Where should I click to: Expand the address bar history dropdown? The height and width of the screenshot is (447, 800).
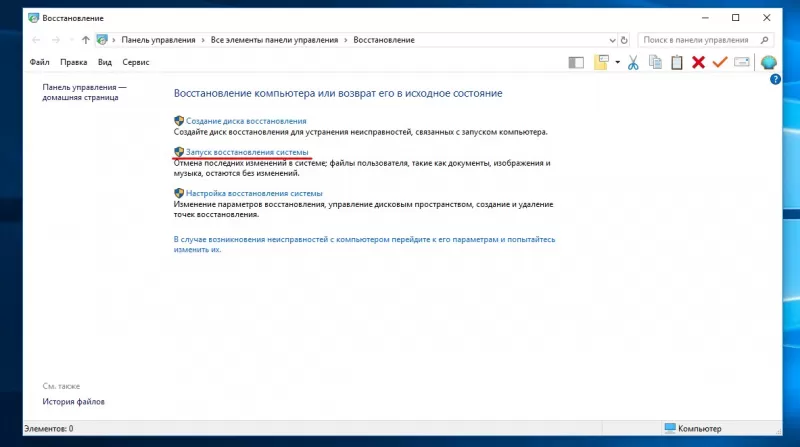[x=612, y=40]
